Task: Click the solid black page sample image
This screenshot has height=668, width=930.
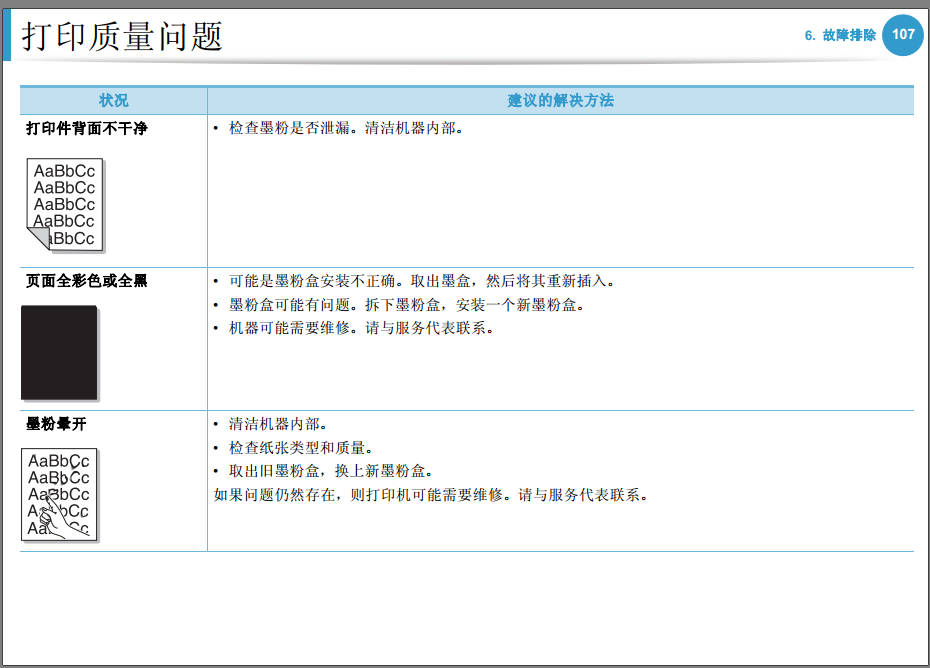Action: [60, 353]
